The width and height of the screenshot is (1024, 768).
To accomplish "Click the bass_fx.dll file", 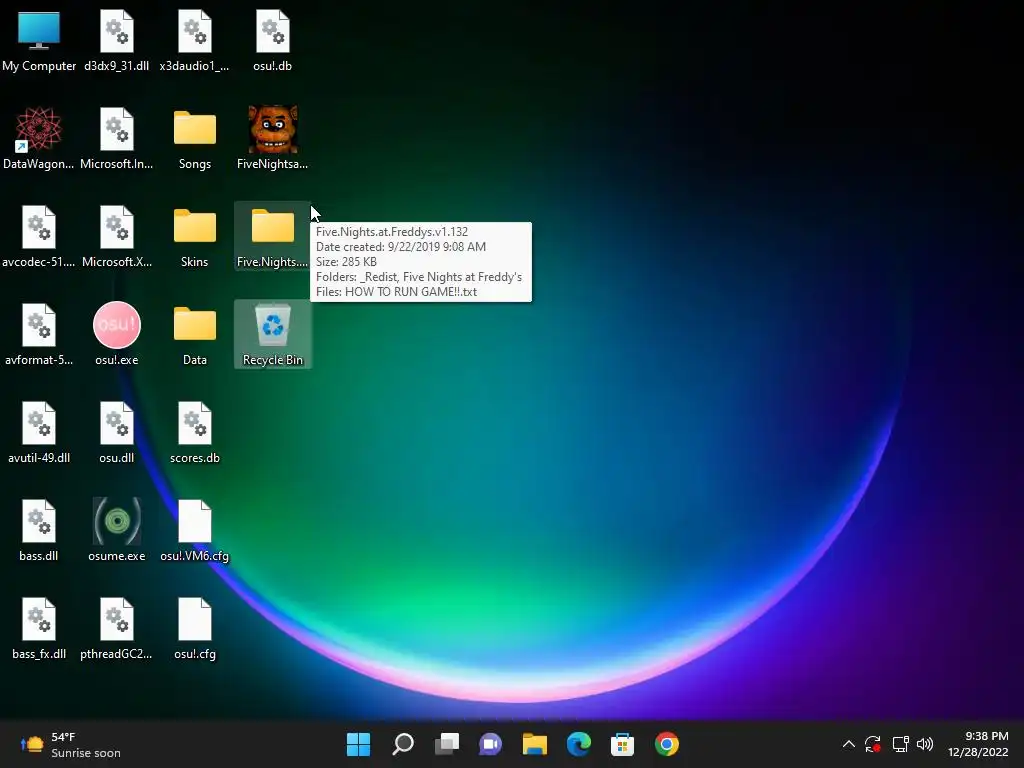I will (x=39, y=628).
